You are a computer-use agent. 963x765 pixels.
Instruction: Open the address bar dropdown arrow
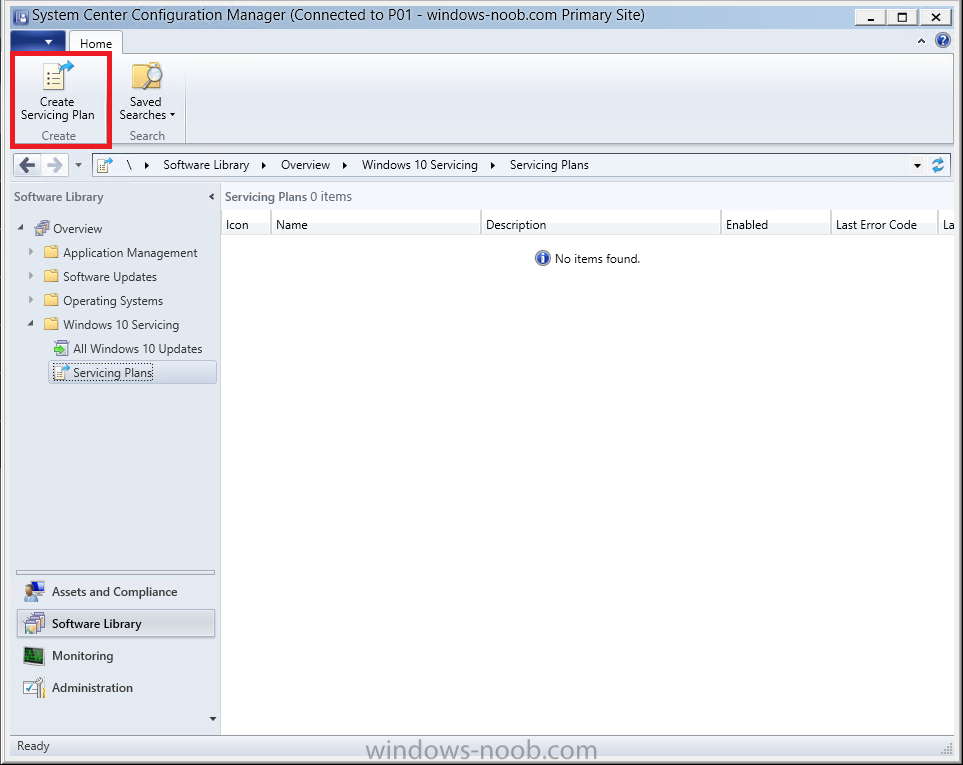coord(917,166)
